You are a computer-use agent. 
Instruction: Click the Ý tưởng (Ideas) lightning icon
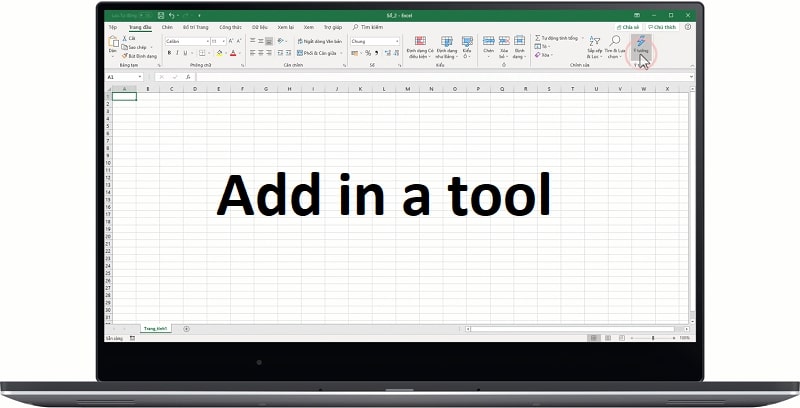[642, 43]
